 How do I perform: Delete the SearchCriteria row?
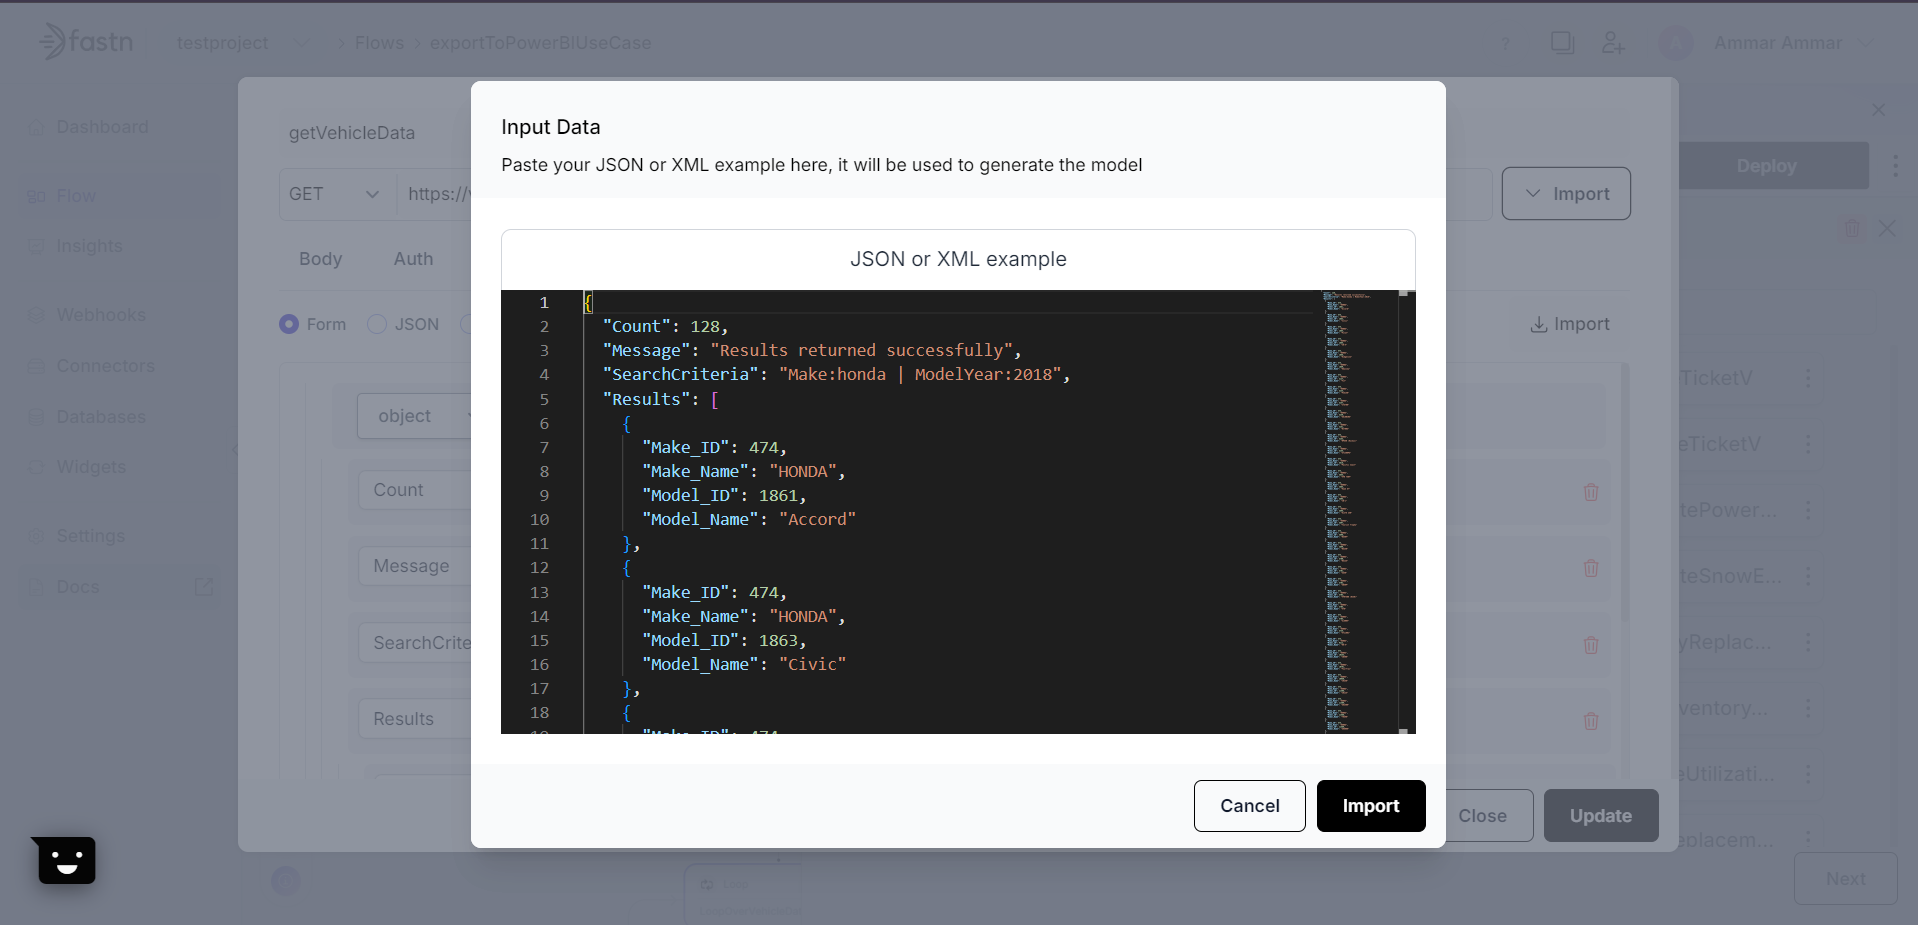(1591, 645)
